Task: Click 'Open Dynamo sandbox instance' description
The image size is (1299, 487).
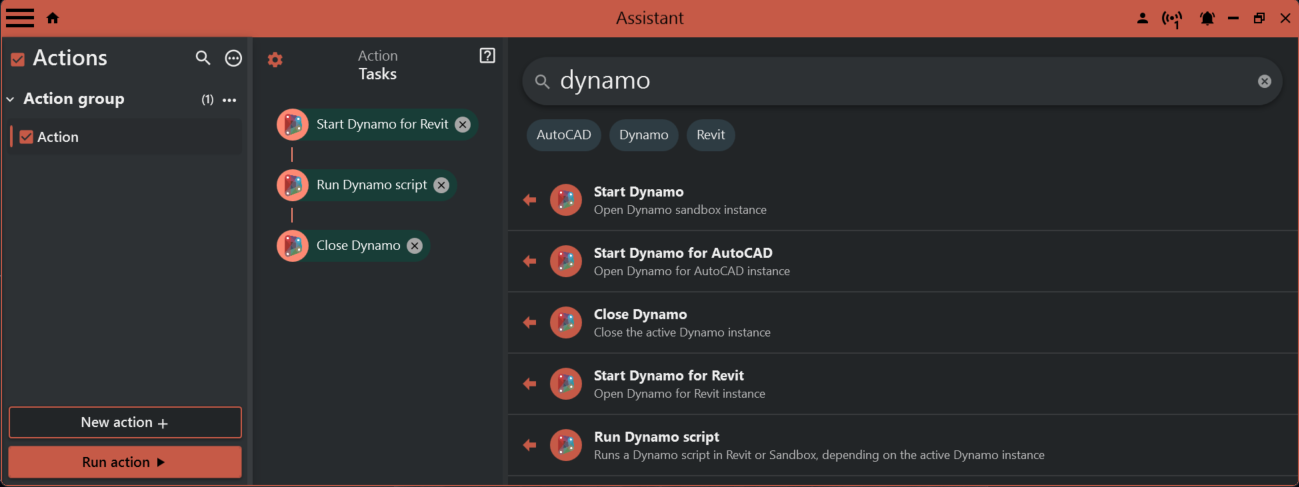Action: 680,210
